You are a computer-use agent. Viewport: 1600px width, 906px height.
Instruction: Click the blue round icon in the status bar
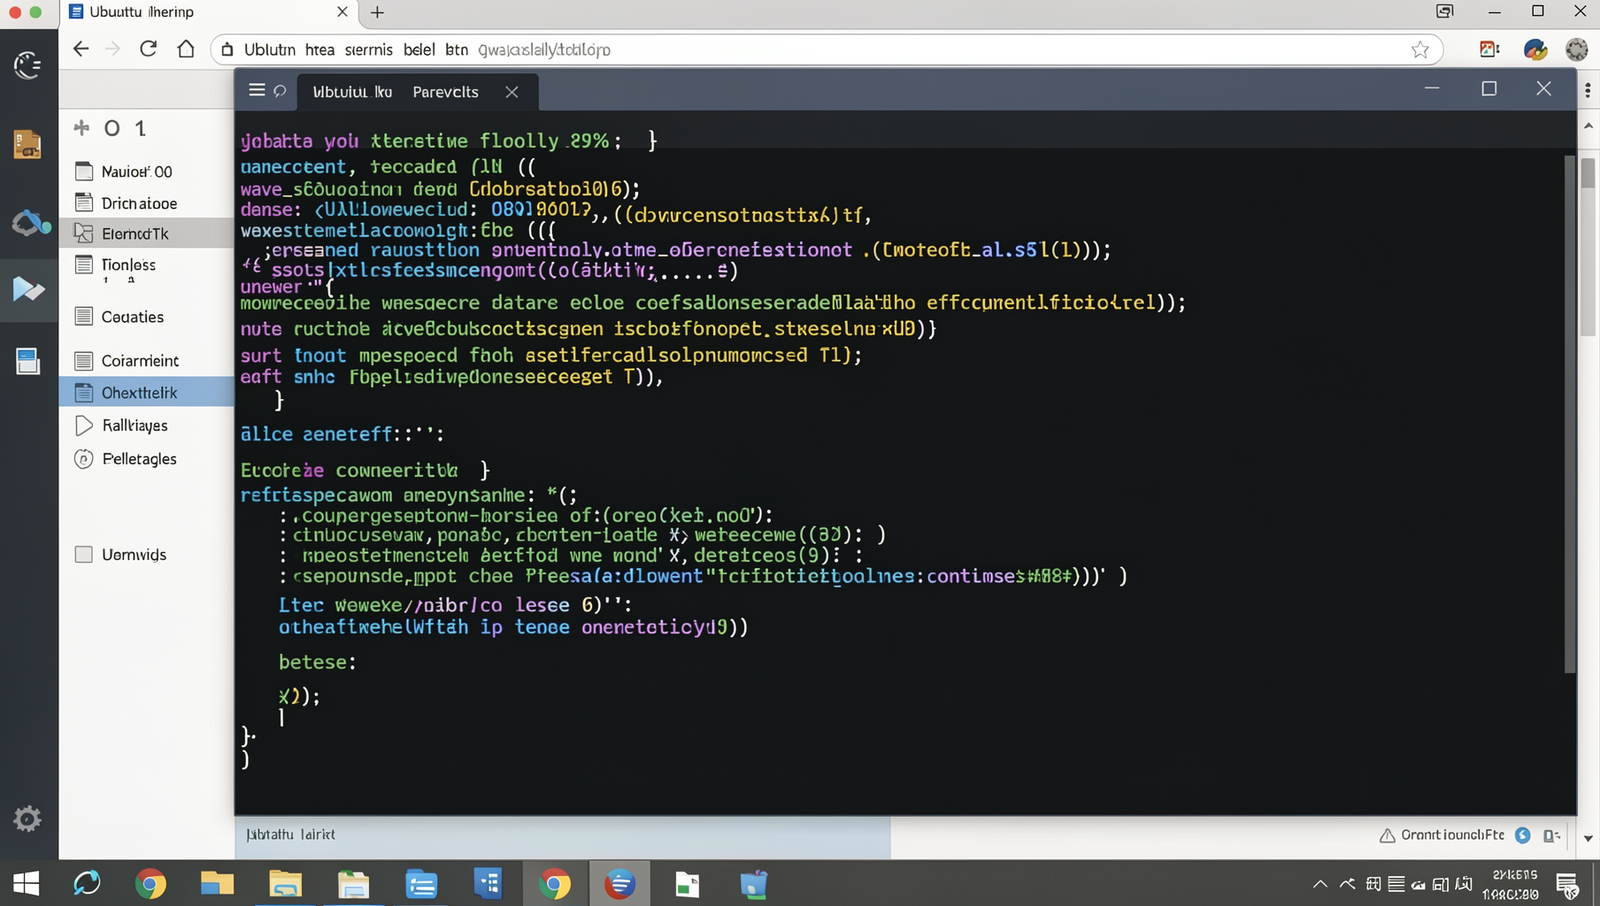[1523, 835]
